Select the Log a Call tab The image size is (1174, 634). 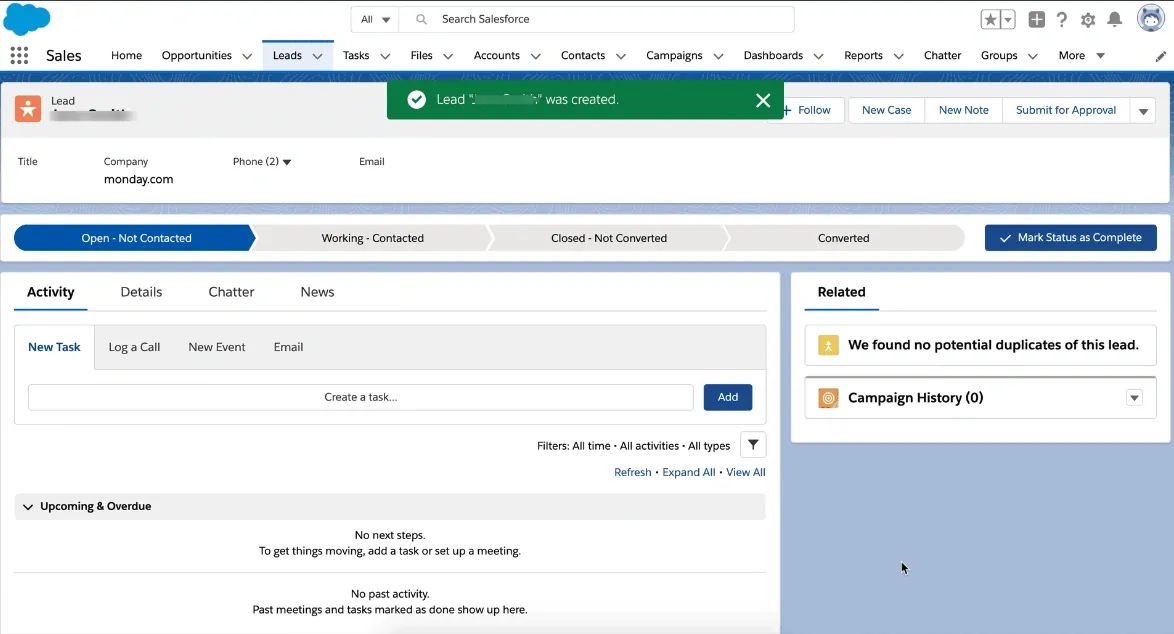[x=134, y=347]
